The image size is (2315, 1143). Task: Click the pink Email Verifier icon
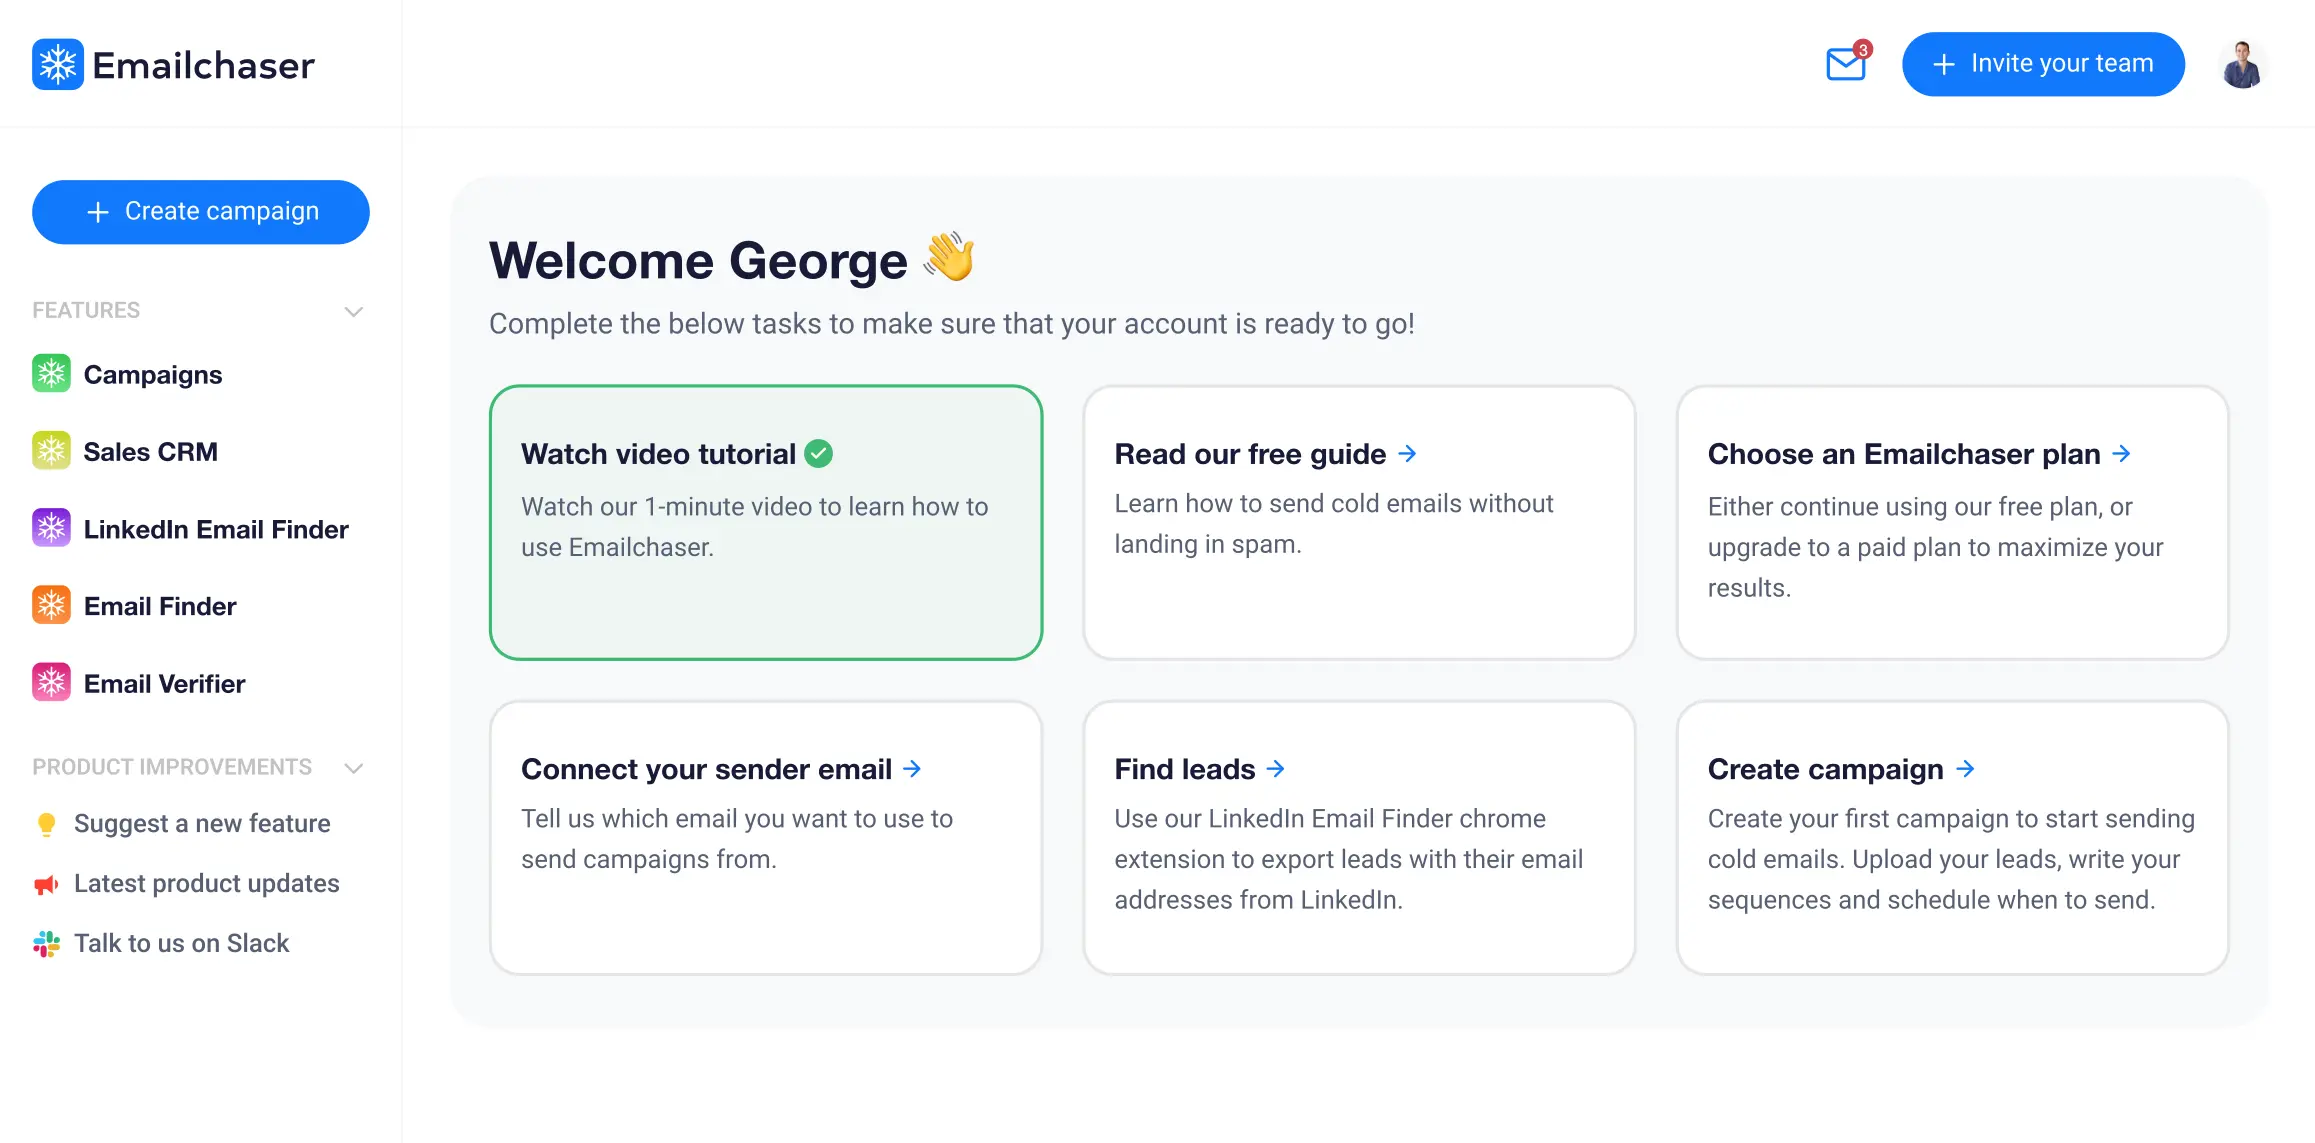pyautogui.click(x=51, y=683)
